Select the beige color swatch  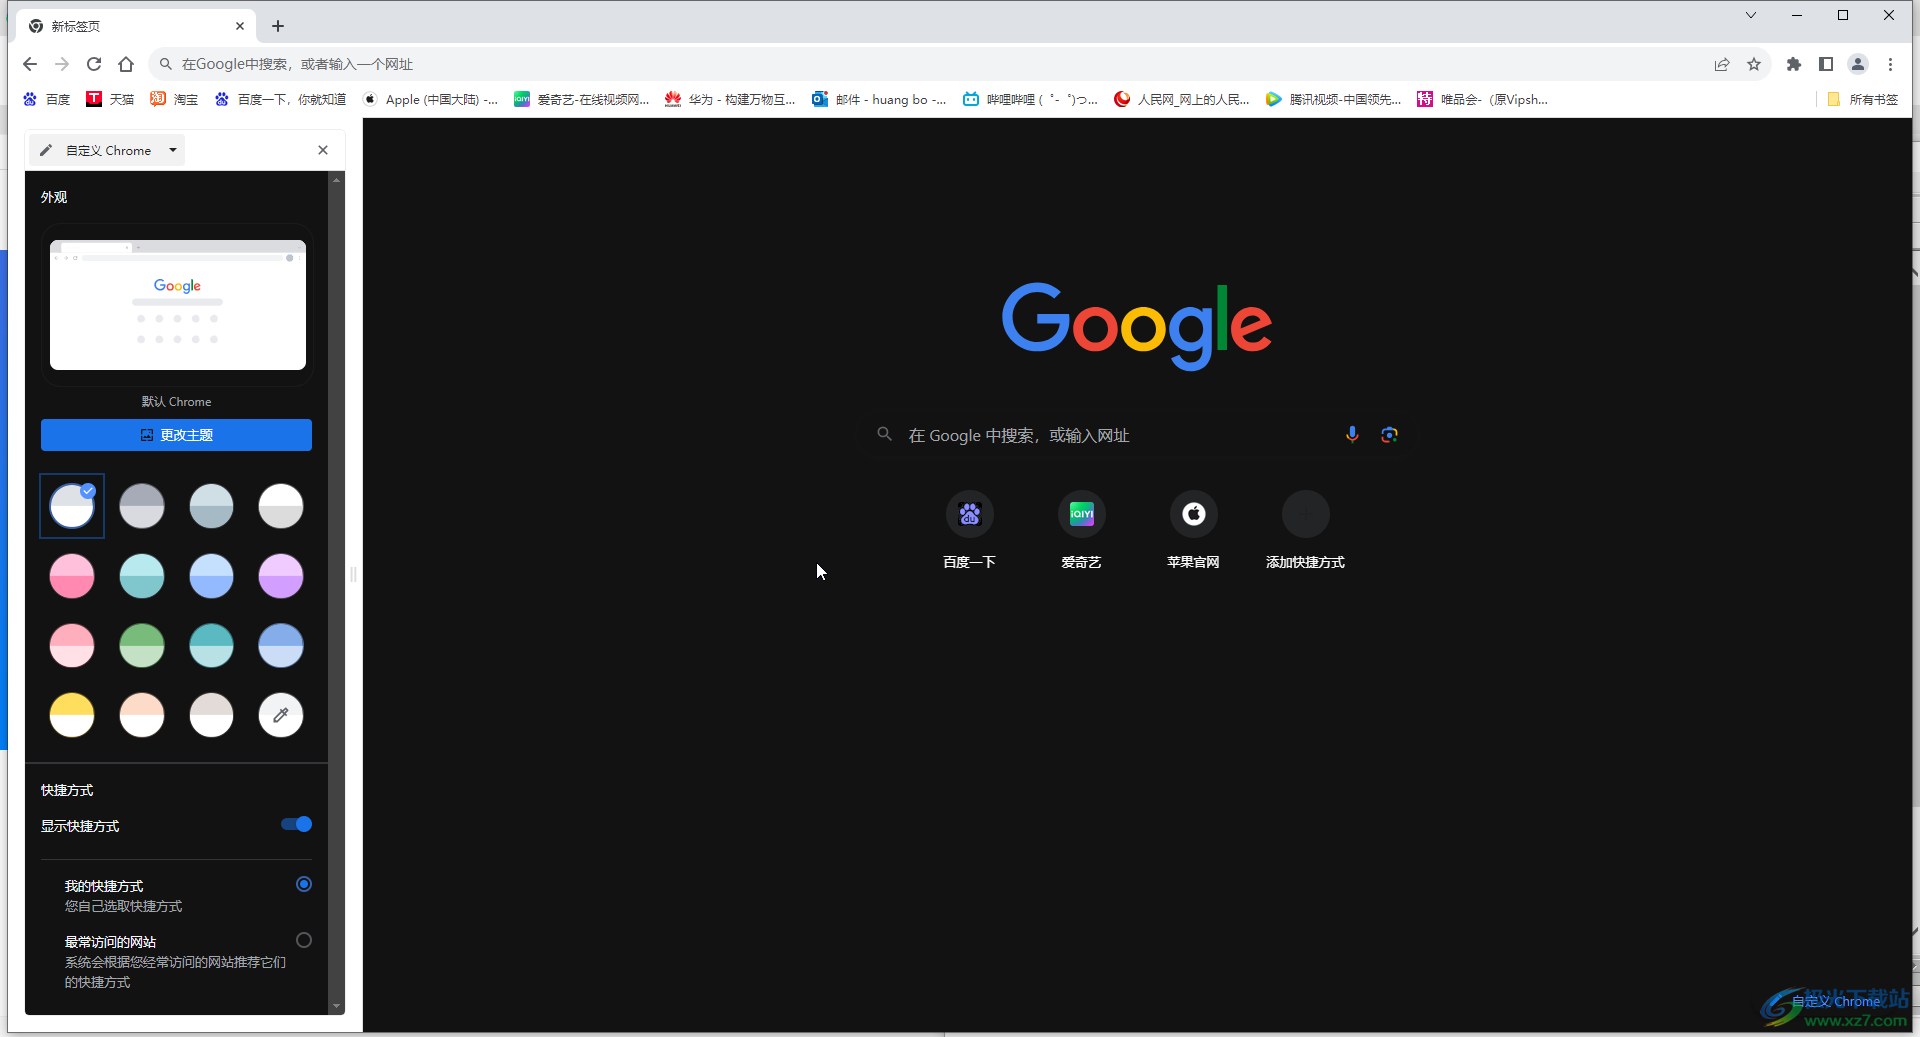click(x=211, y=715)
